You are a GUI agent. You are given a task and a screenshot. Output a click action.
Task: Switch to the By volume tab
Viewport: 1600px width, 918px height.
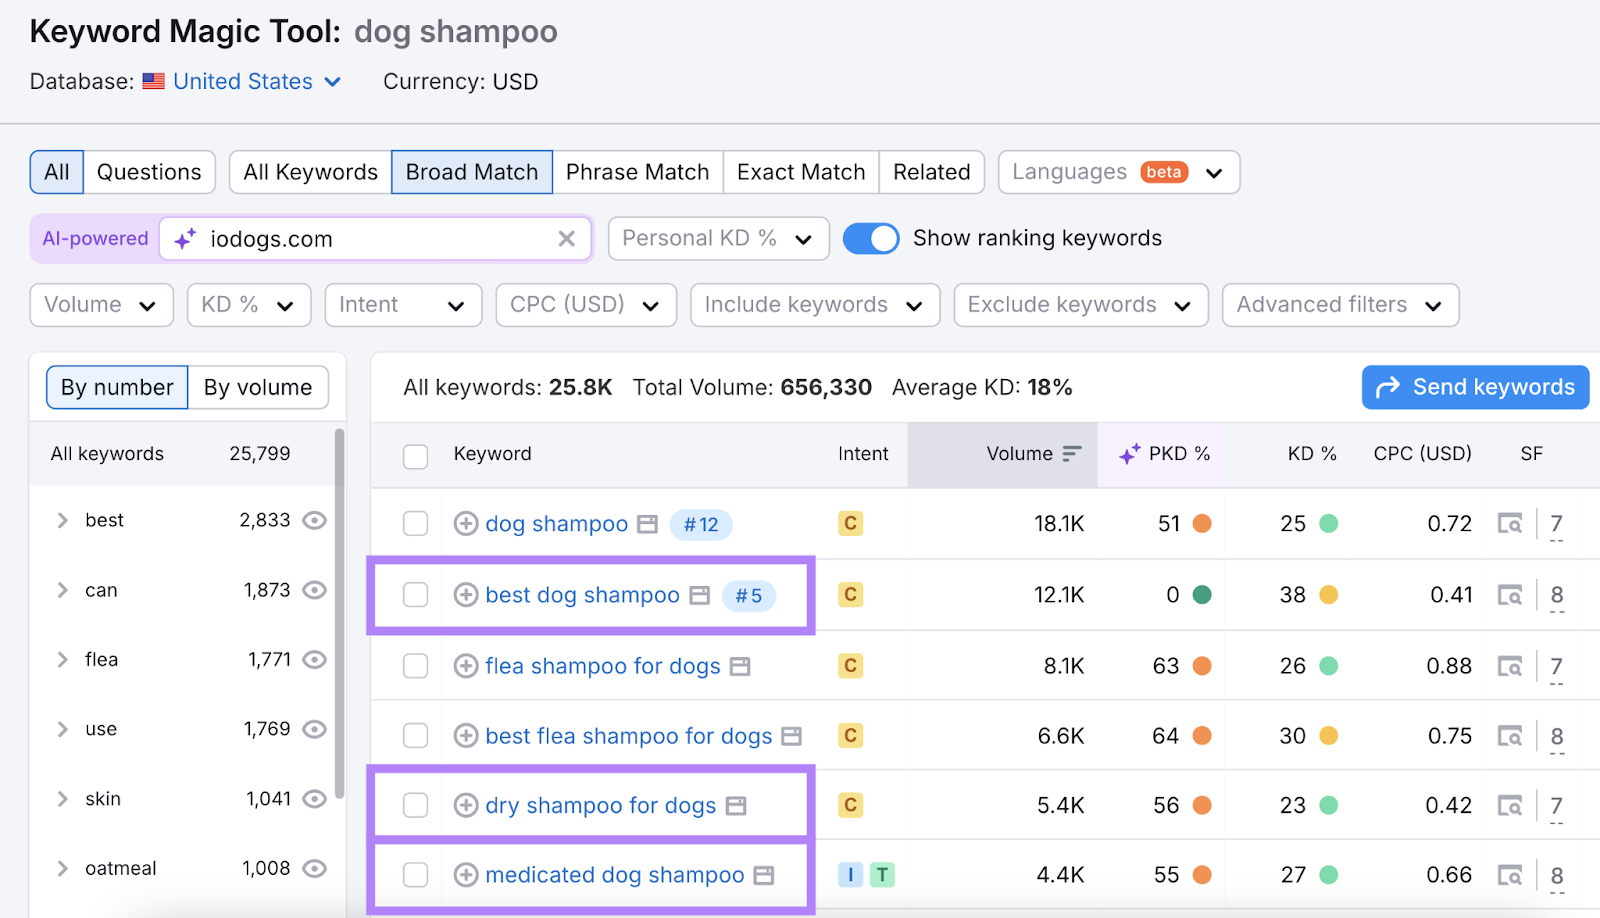[258, 387]
